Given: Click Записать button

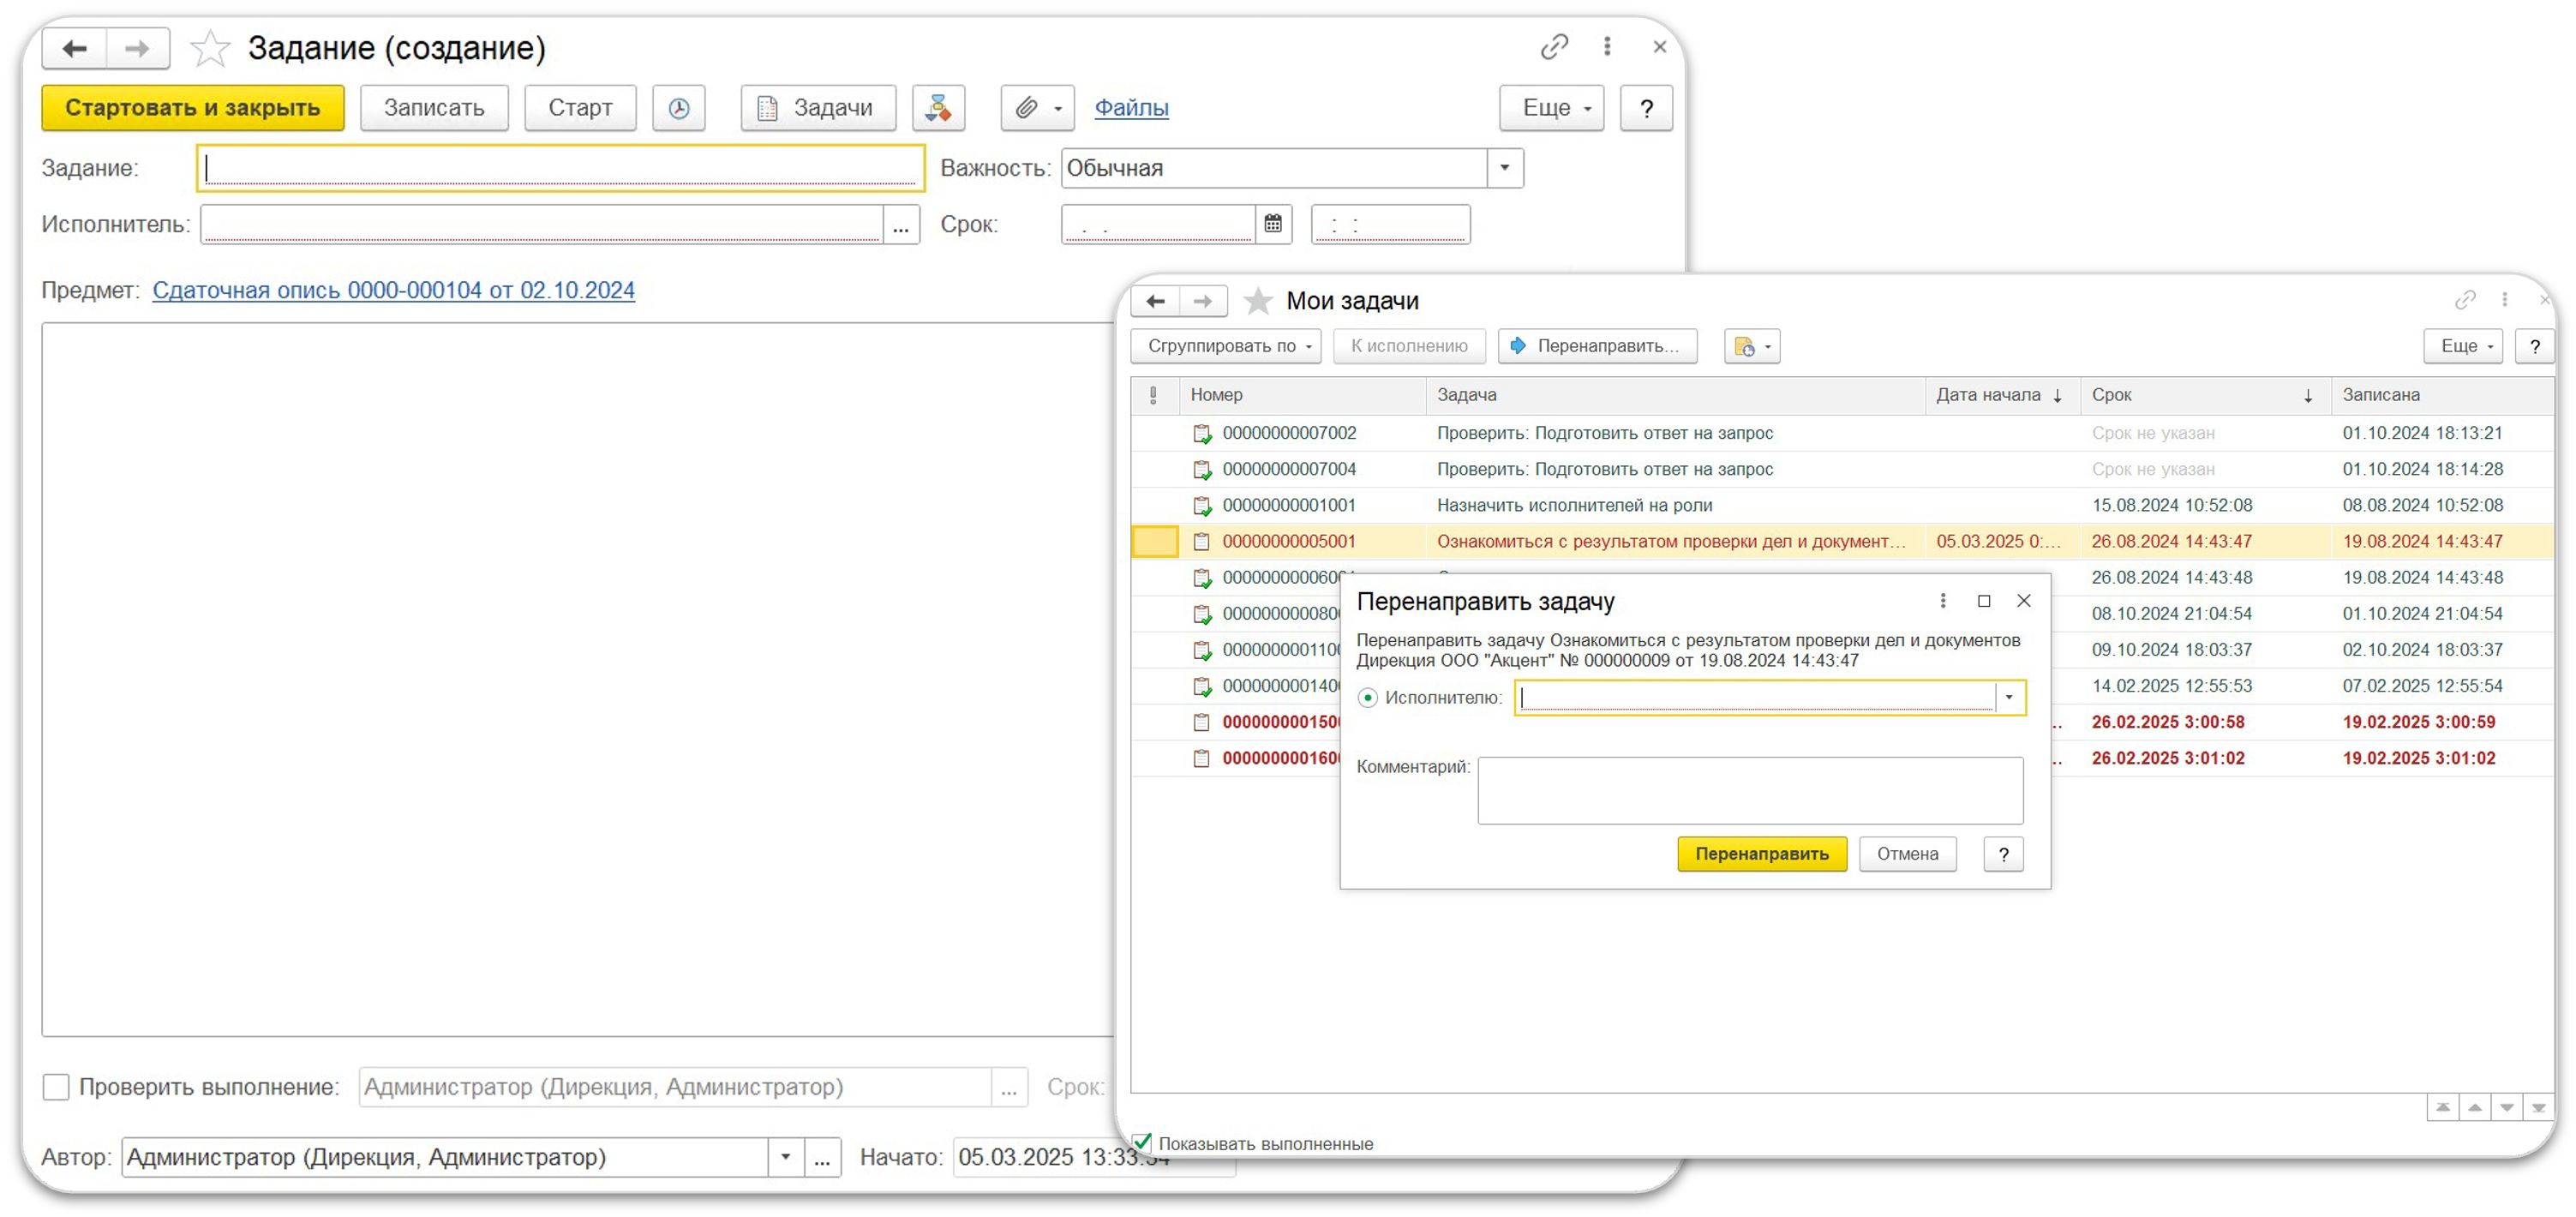Looking at the screenshot, I should coord(434,108).
